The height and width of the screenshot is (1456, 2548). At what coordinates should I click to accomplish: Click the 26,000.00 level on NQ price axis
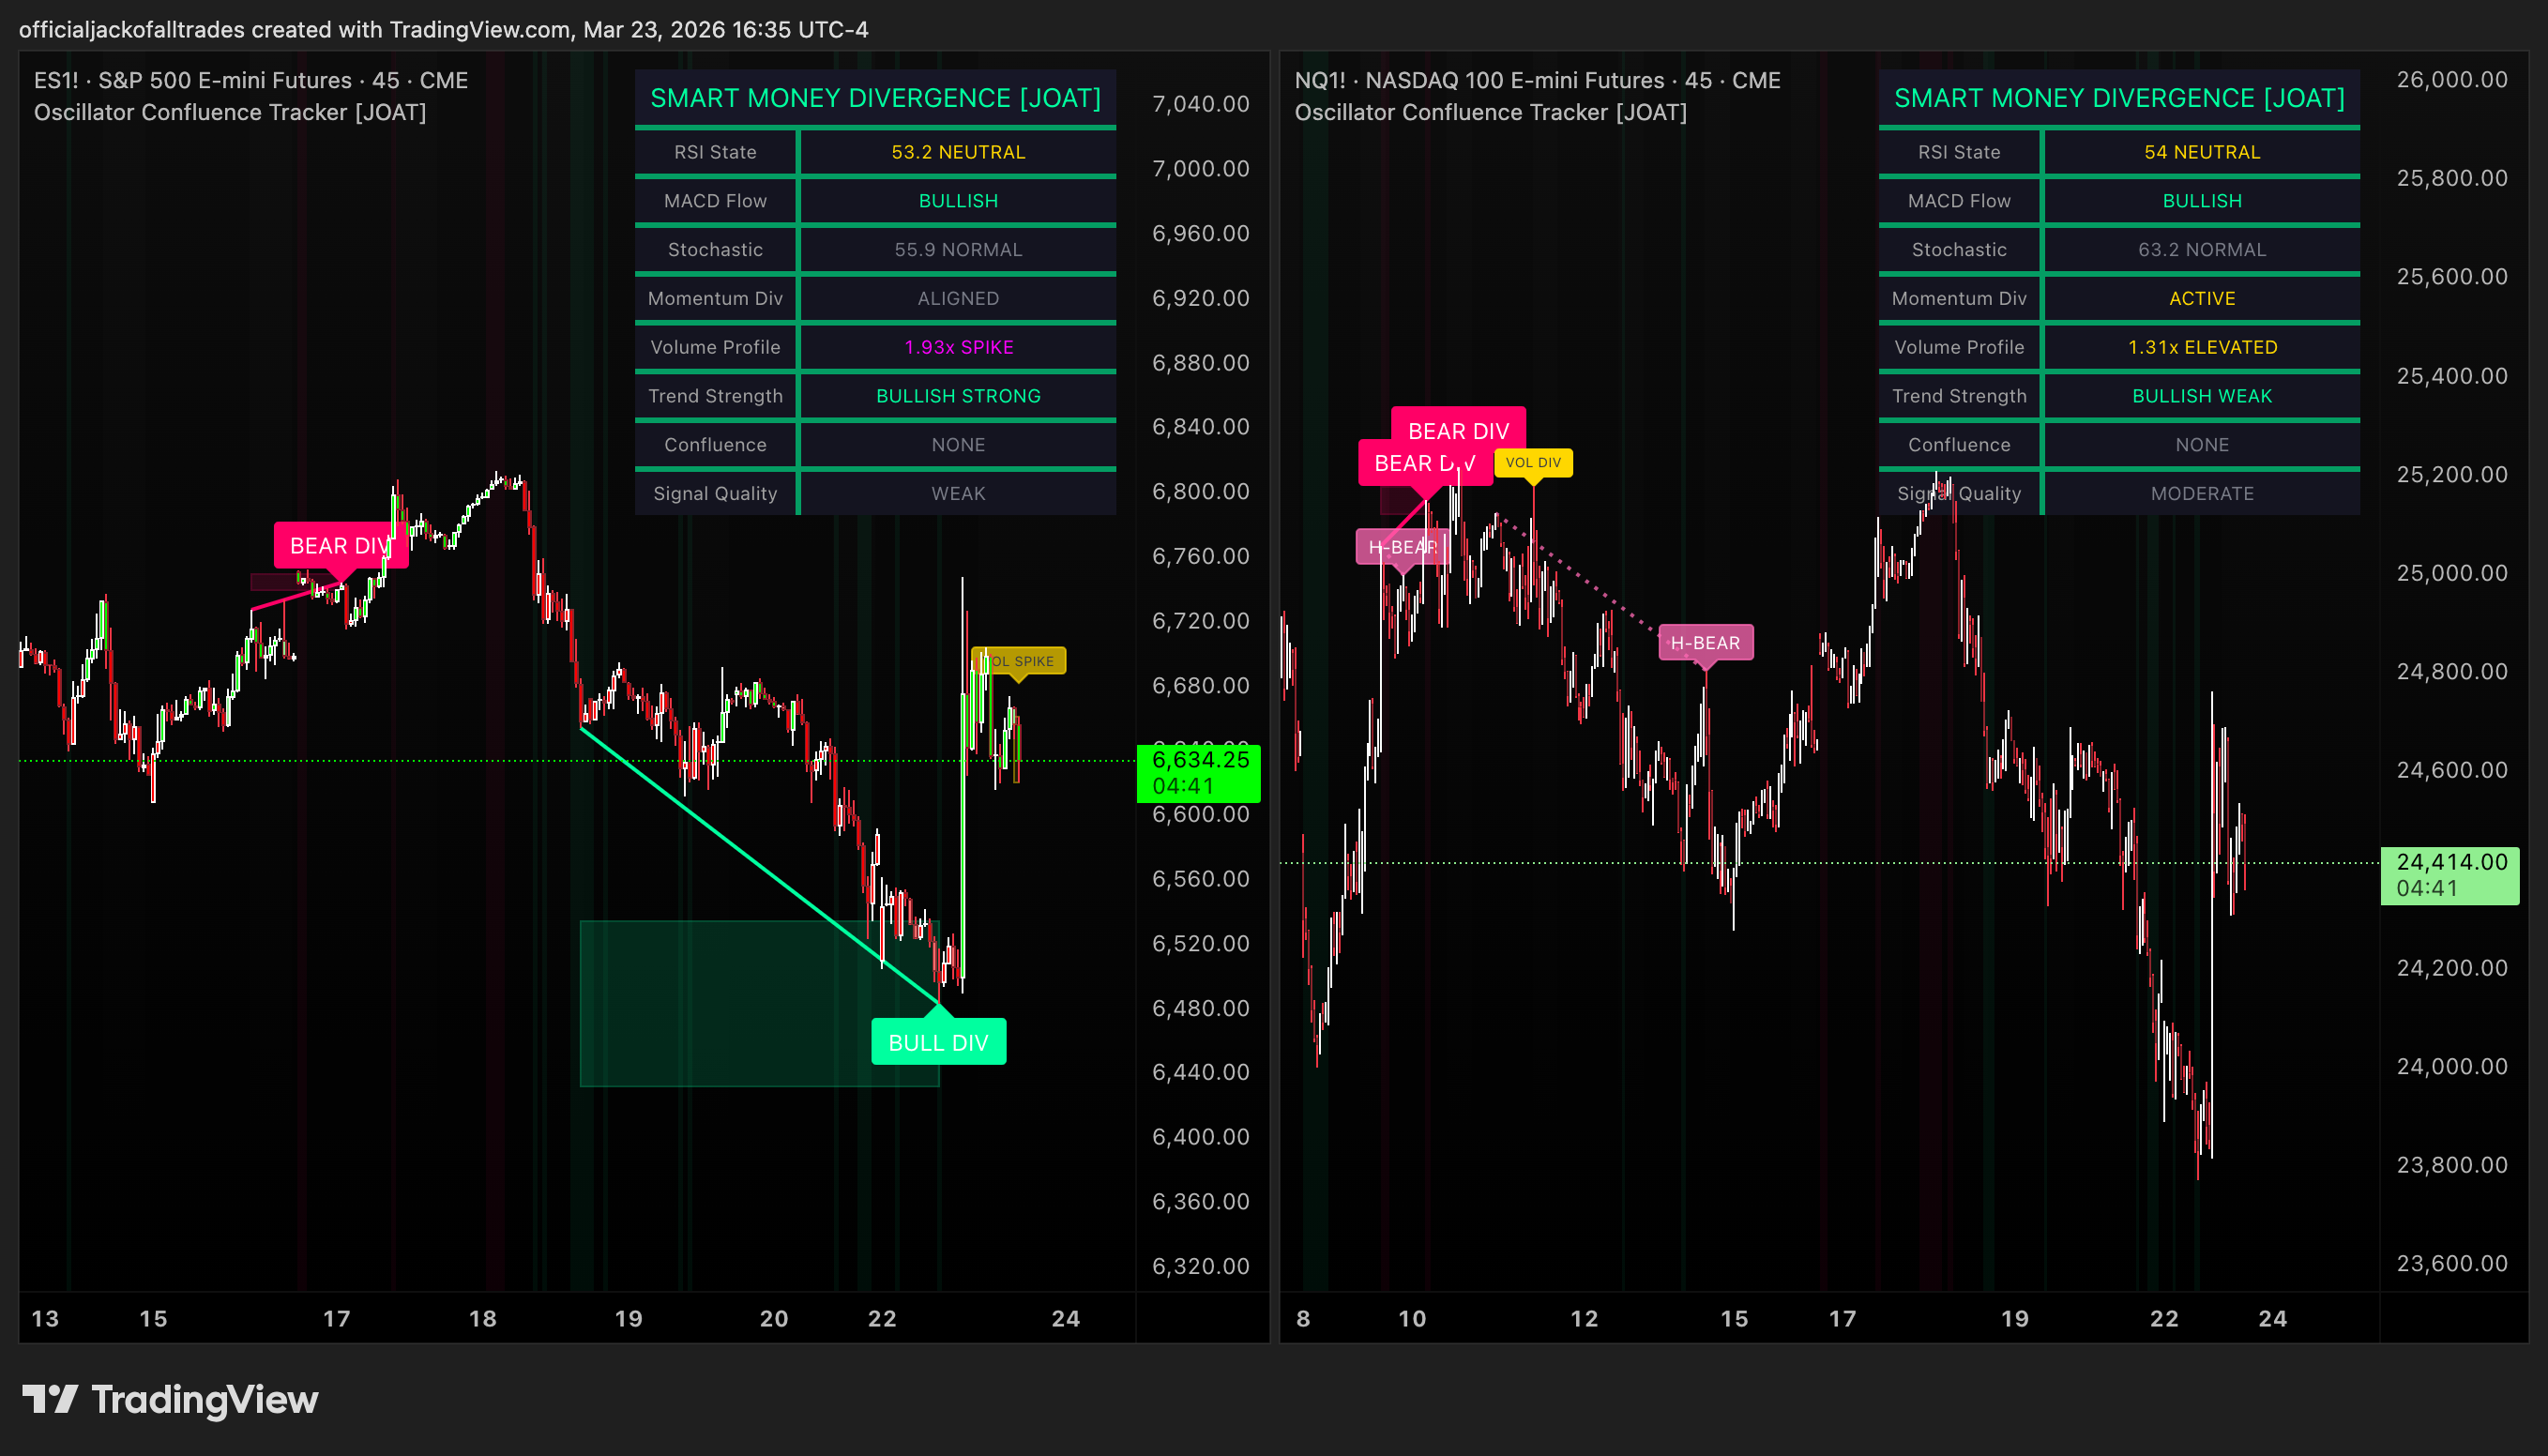point(2452,79)
